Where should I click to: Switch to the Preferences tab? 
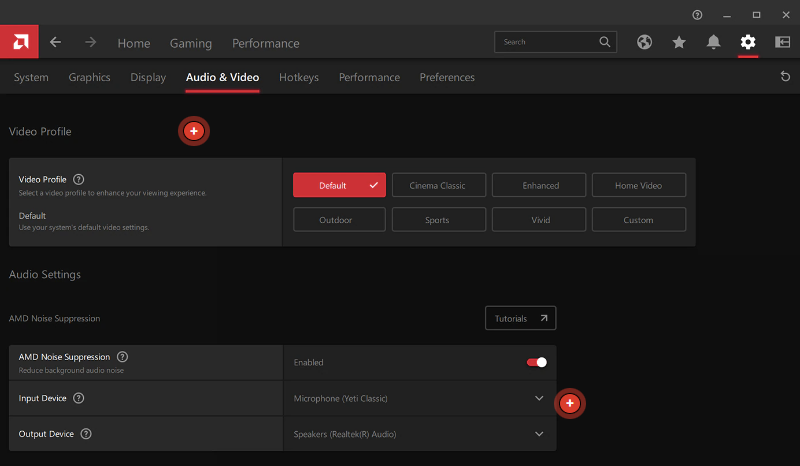coord(447,77)
